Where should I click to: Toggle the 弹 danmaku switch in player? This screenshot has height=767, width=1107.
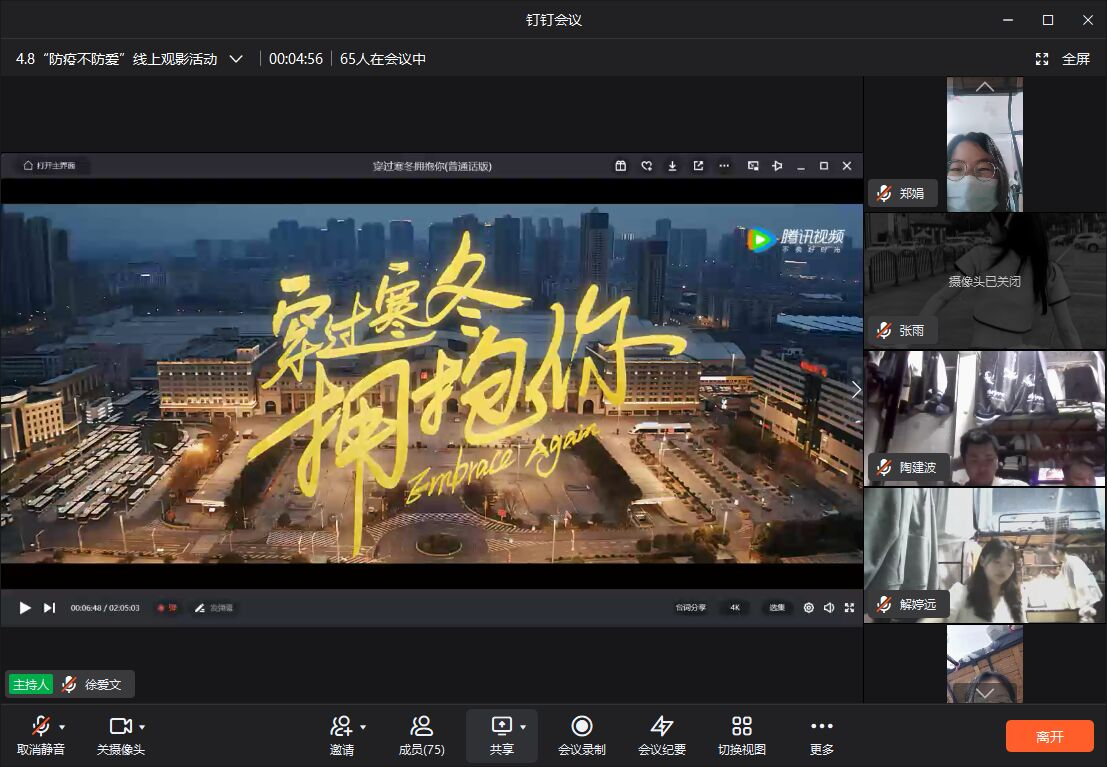(167, 607)
